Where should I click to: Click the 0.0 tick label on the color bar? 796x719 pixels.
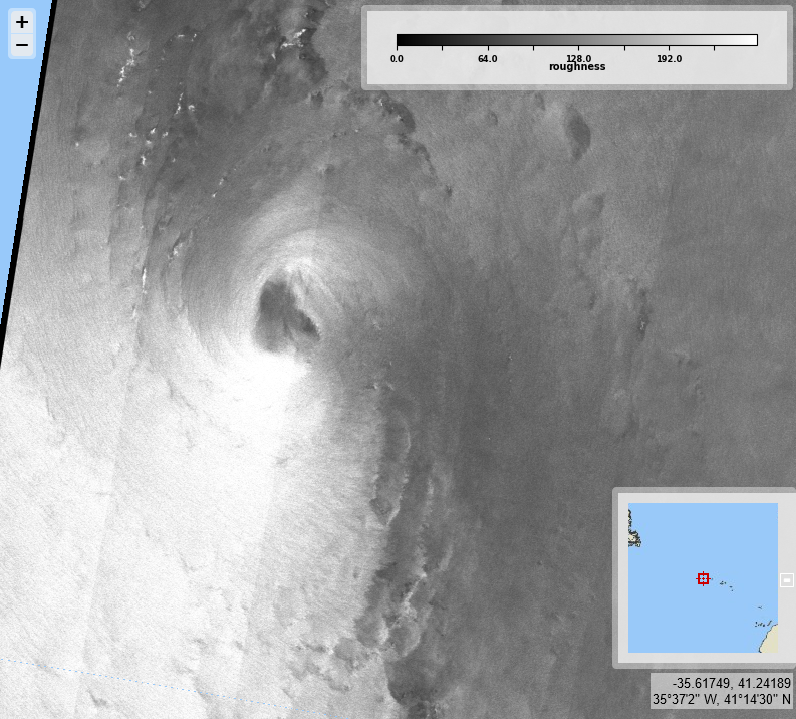click(397, 59)
